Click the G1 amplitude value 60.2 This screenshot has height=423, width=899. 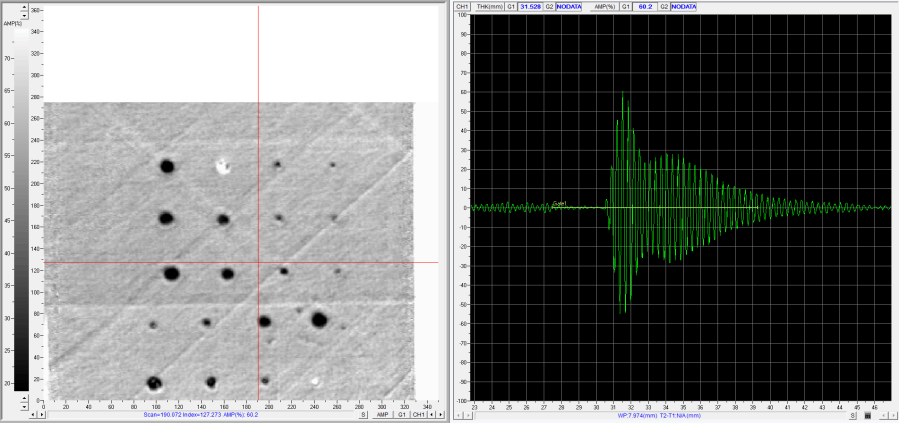[646, 6]
